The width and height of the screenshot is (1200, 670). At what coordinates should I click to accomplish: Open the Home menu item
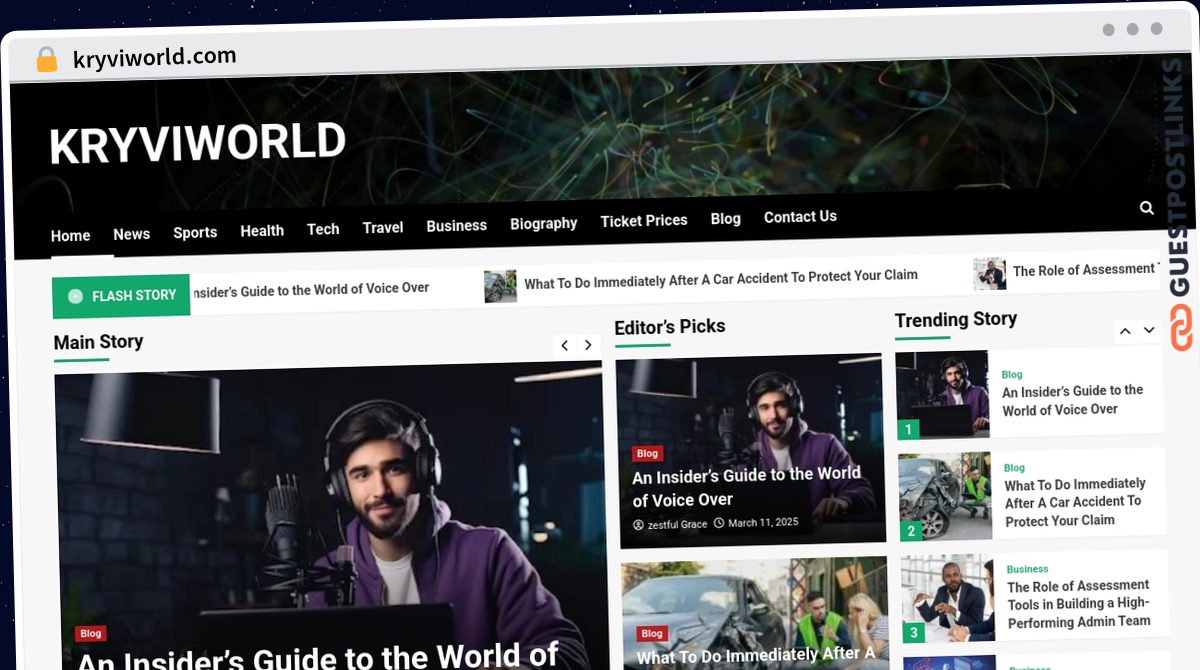click(x=71, y=236)
